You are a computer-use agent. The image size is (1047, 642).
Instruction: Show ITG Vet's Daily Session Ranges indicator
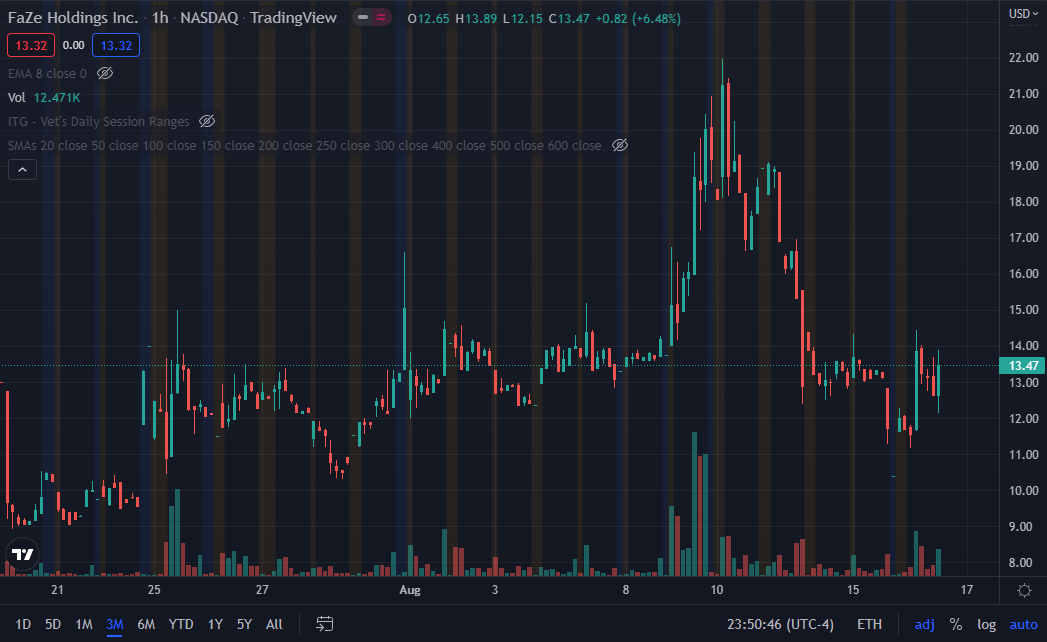(207, 122)
